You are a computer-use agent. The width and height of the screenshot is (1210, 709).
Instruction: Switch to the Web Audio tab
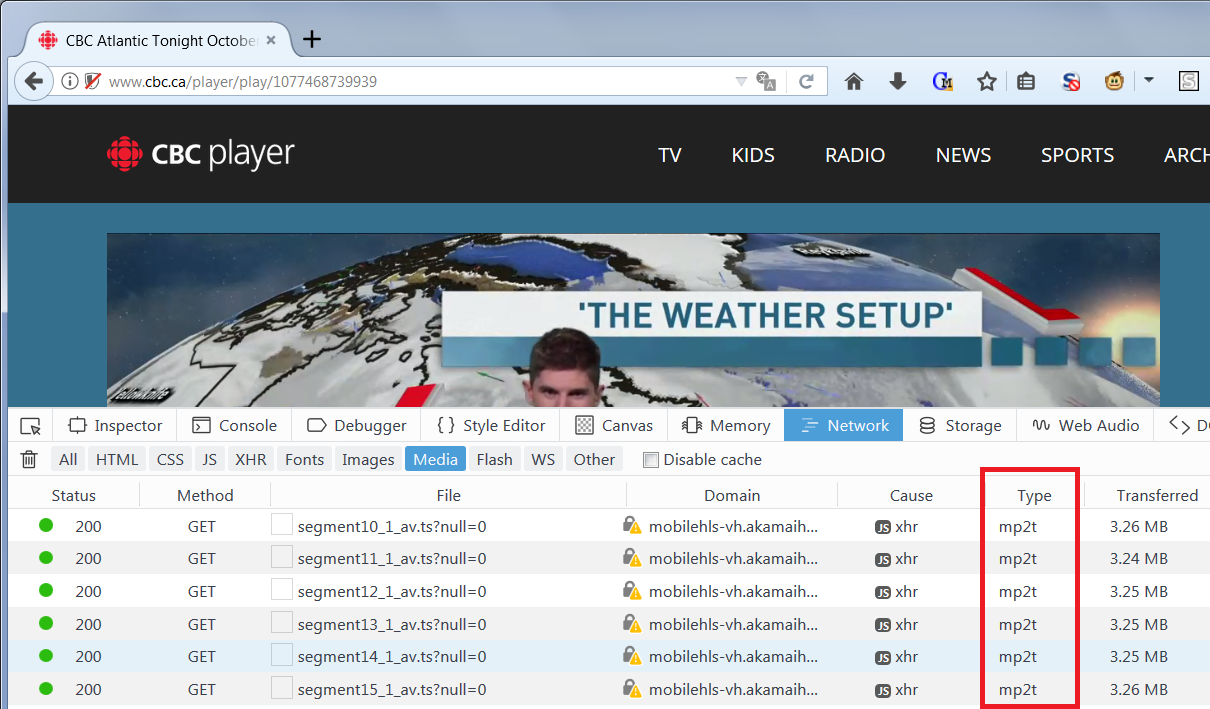(1086, 426)
